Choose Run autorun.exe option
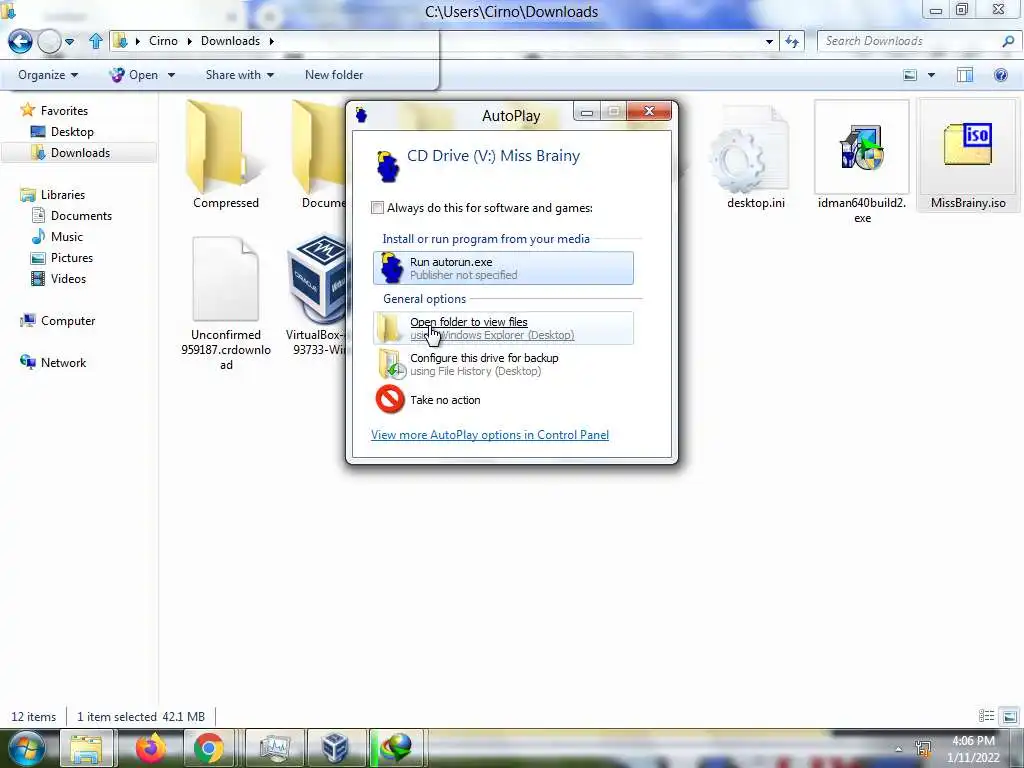Image resolution: width=1024 pixels, height=768 pixels. [x=503, y=268]
